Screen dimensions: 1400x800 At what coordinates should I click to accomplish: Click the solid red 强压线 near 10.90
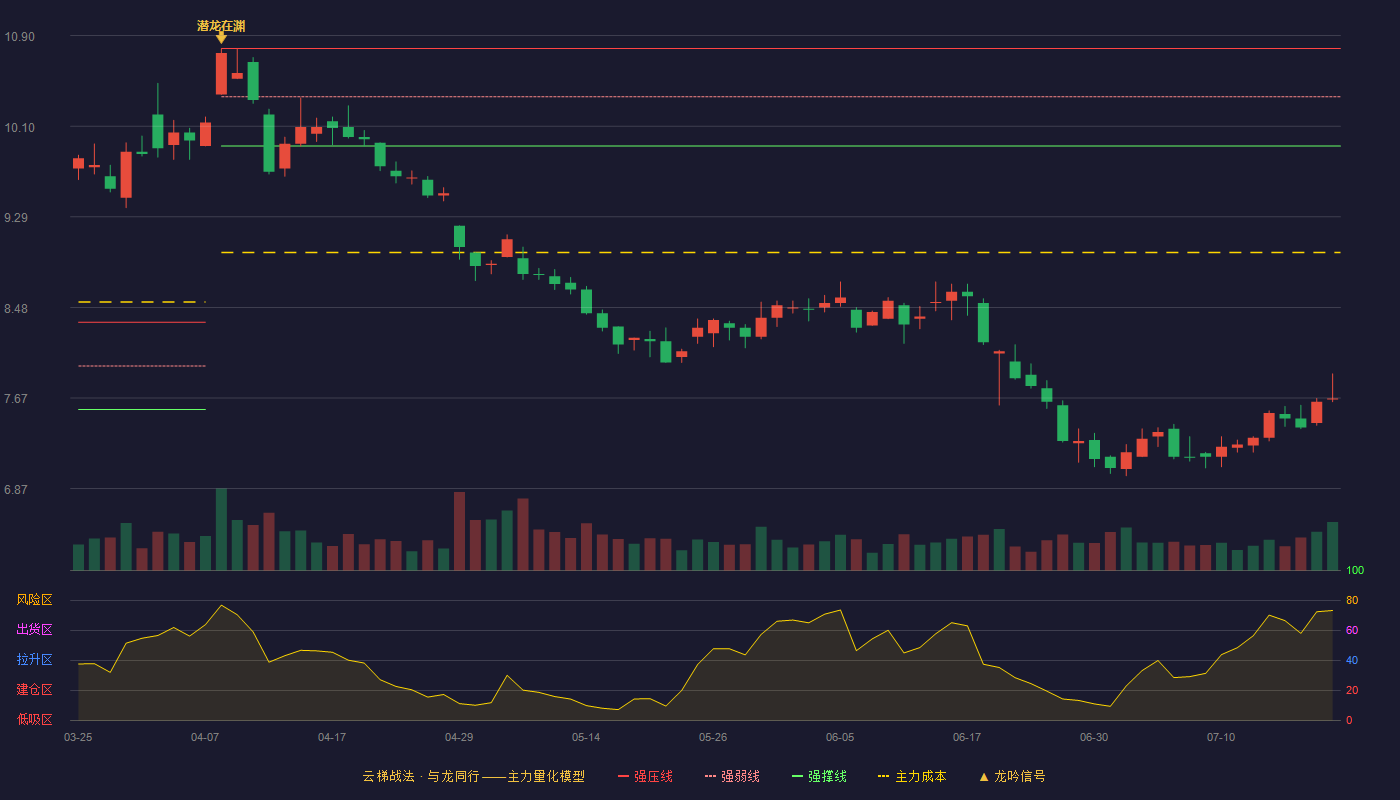pos(780,48)
